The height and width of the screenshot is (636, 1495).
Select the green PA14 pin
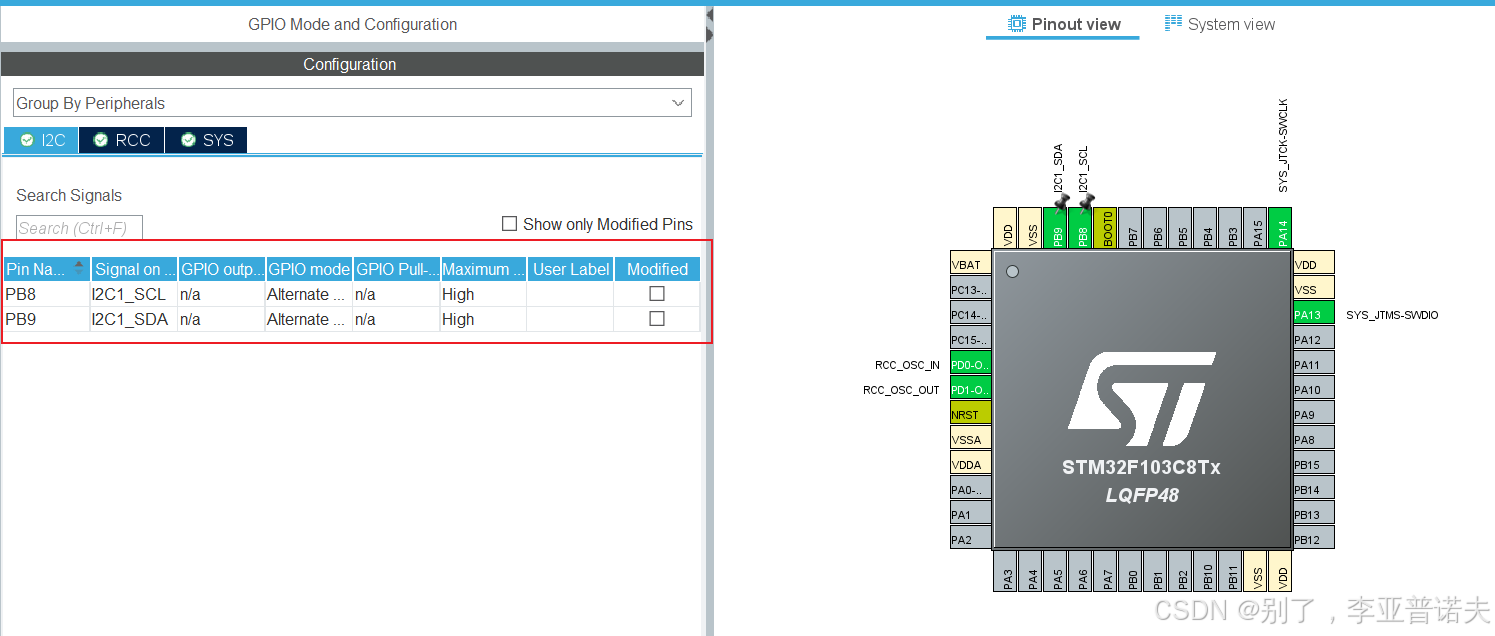(x=1280, y=228)
